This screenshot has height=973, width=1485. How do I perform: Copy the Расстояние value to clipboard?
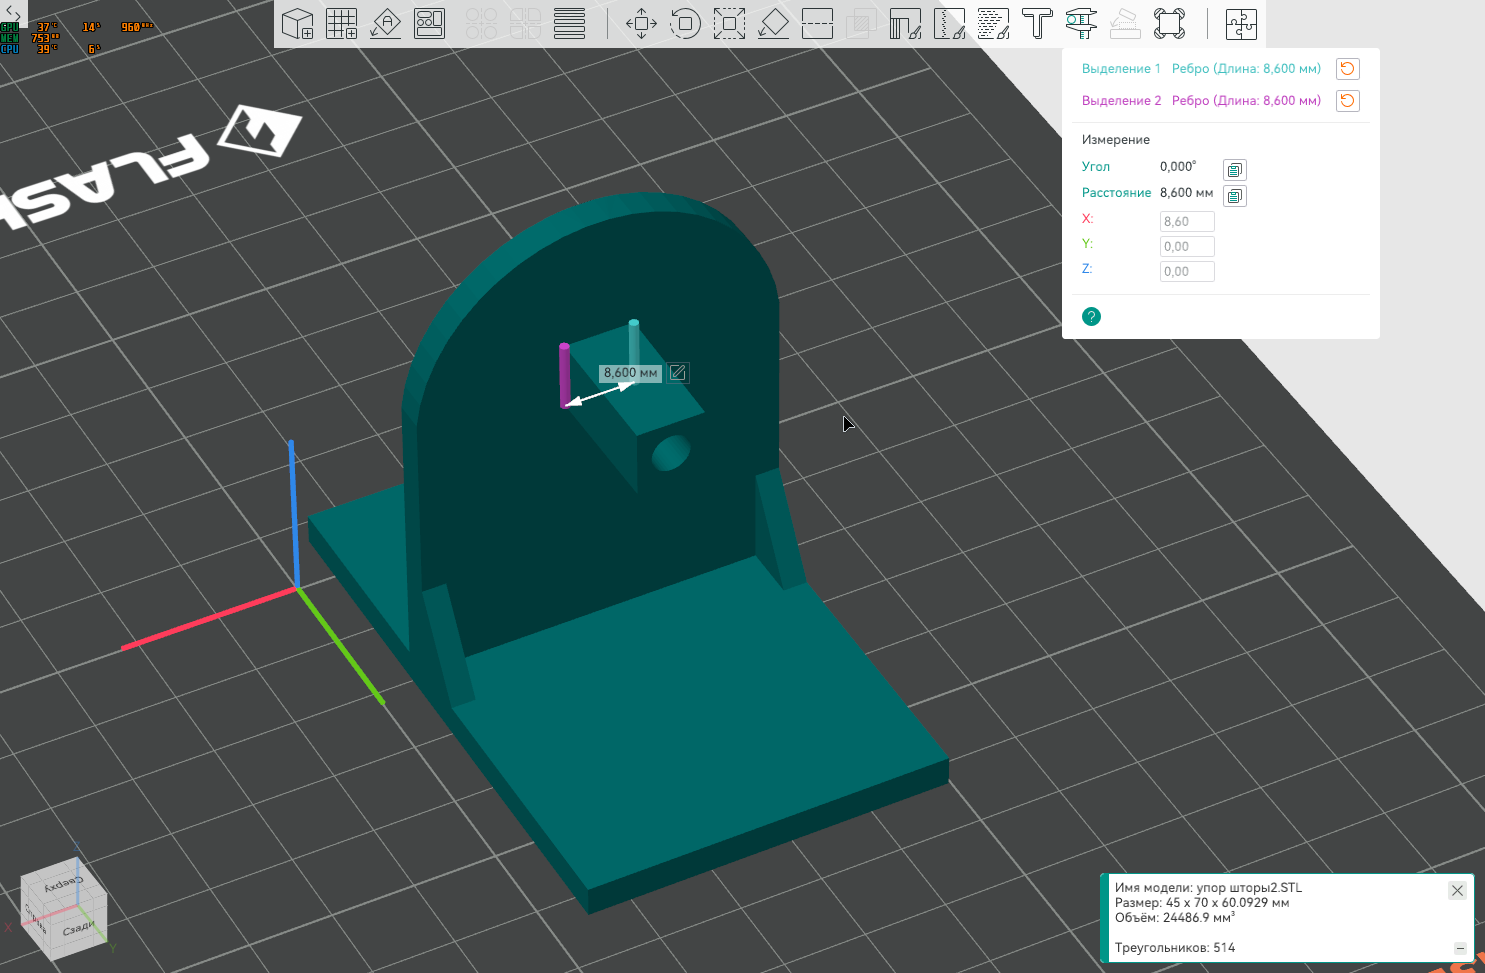click(x=1235, y=196)
